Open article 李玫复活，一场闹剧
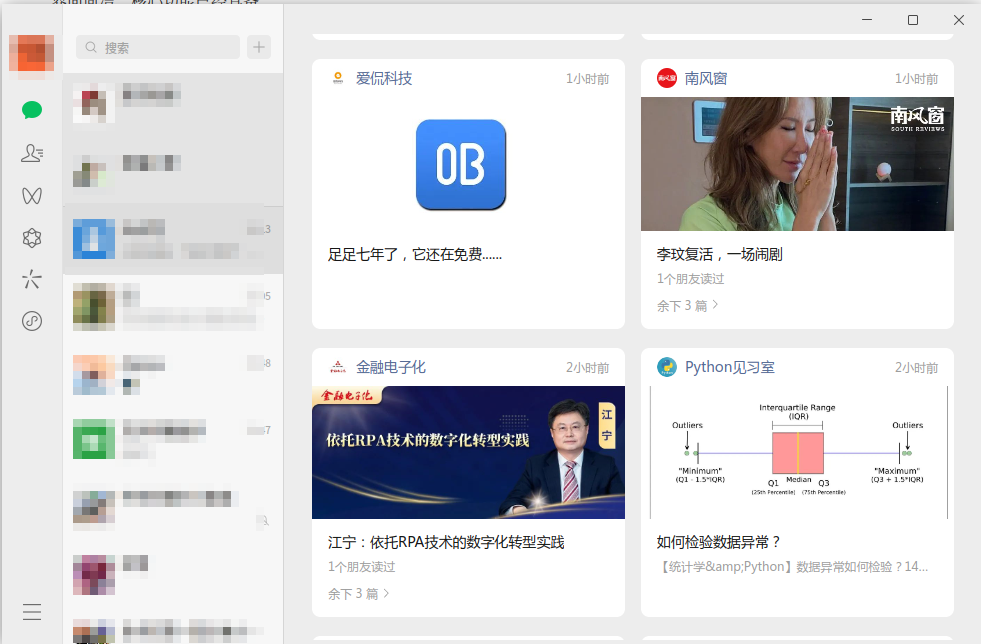This screenshot has height=644, width=981. (719, 254)
